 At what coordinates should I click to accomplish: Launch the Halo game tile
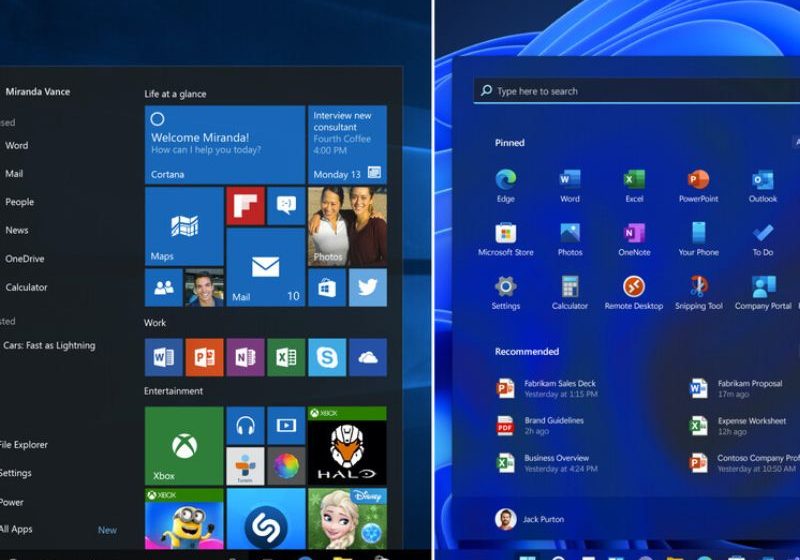[347, 446]
